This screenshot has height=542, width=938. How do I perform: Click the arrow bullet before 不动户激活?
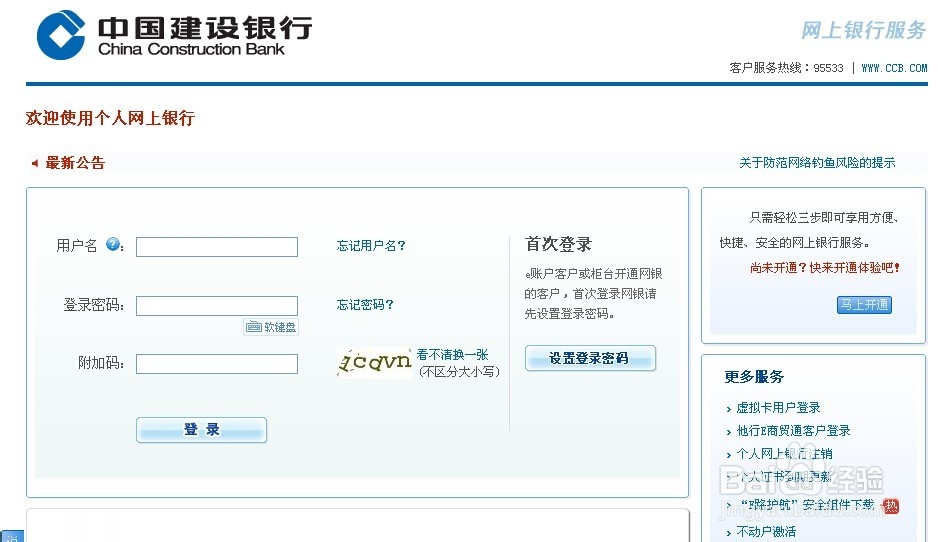[x=729, y=532]
